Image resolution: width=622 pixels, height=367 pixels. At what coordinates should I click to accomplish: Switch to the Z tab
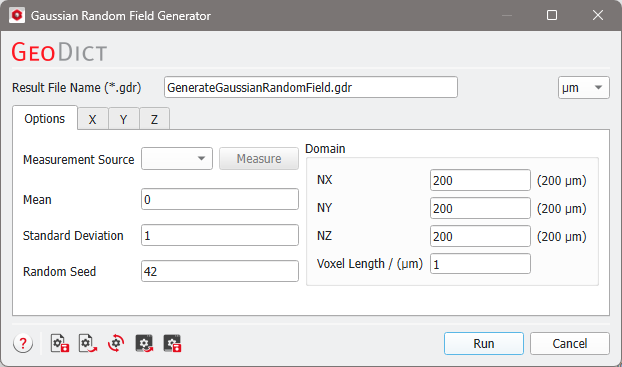(154, 119)
